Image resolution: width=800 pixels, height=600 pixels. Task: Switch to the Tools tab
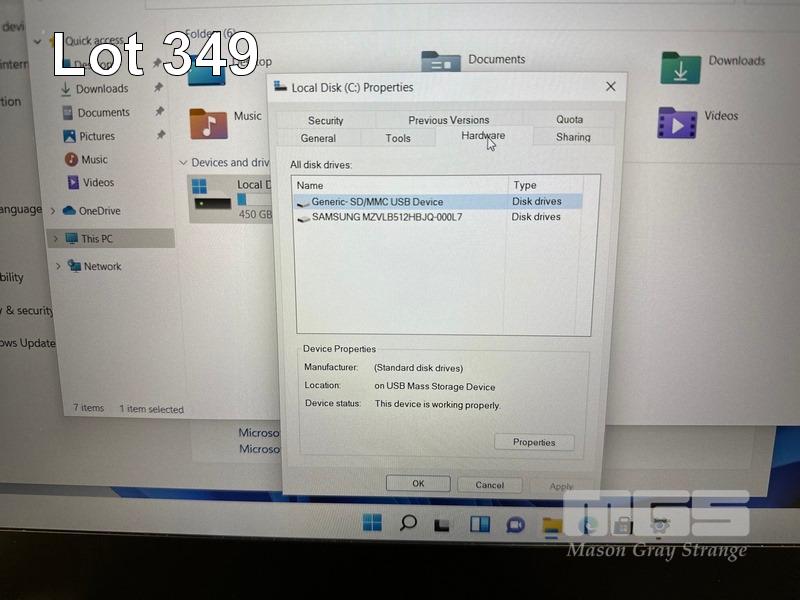click(x=398, y=138)
